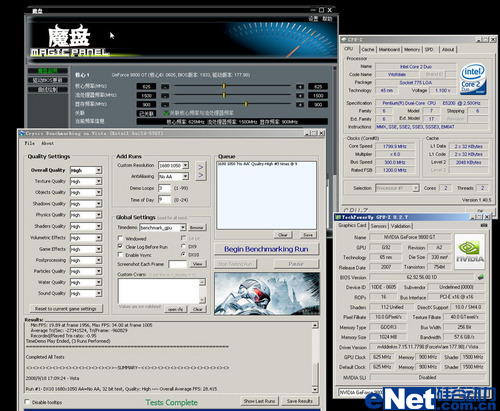
Task: Click memory frequency slider handle in Magic Panel
Action: [246, 104]
